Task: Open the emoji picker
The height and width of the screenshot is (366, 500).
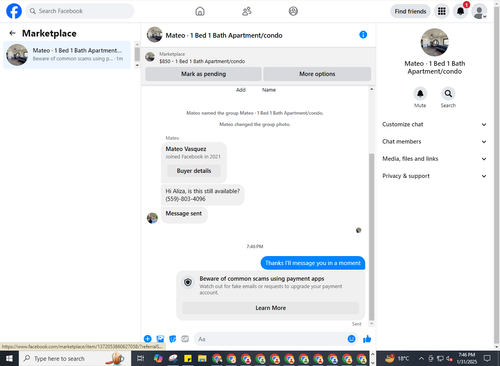Action: pos(351,339)
